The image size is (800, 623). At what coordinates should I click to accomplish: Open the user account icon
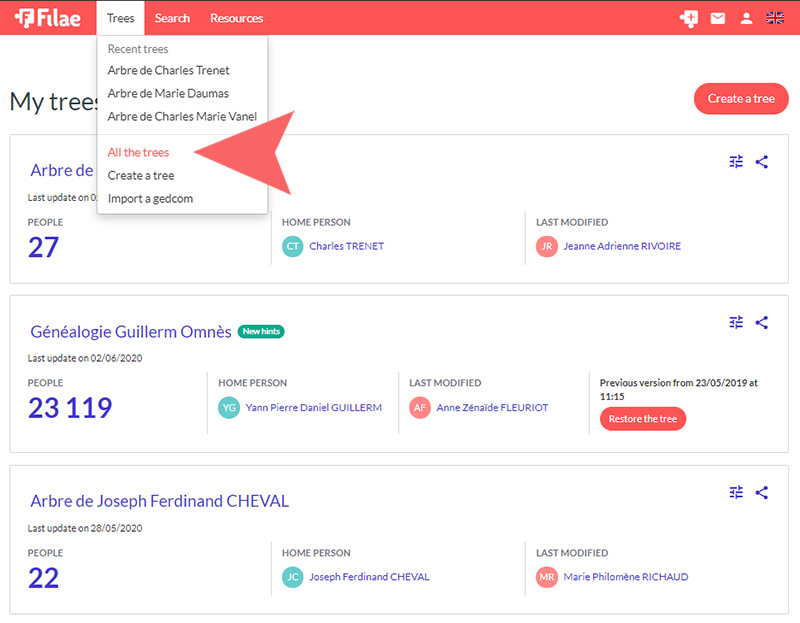(746, 18)
